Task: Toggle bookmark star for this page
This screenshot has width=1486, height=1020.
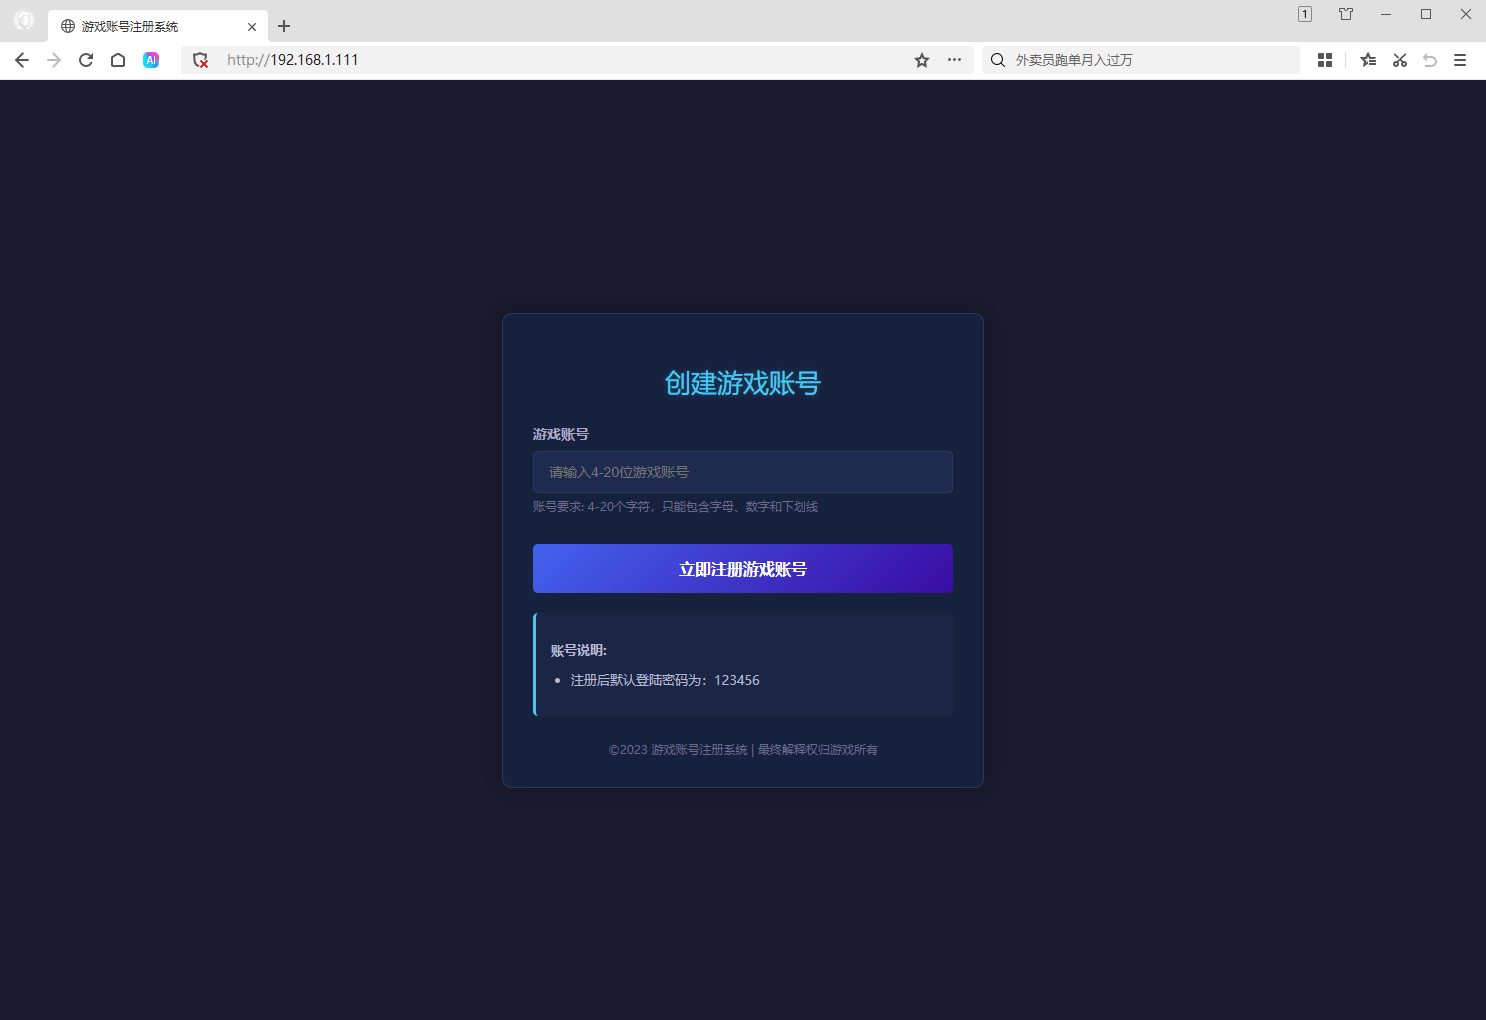Action: pos(920,60)
